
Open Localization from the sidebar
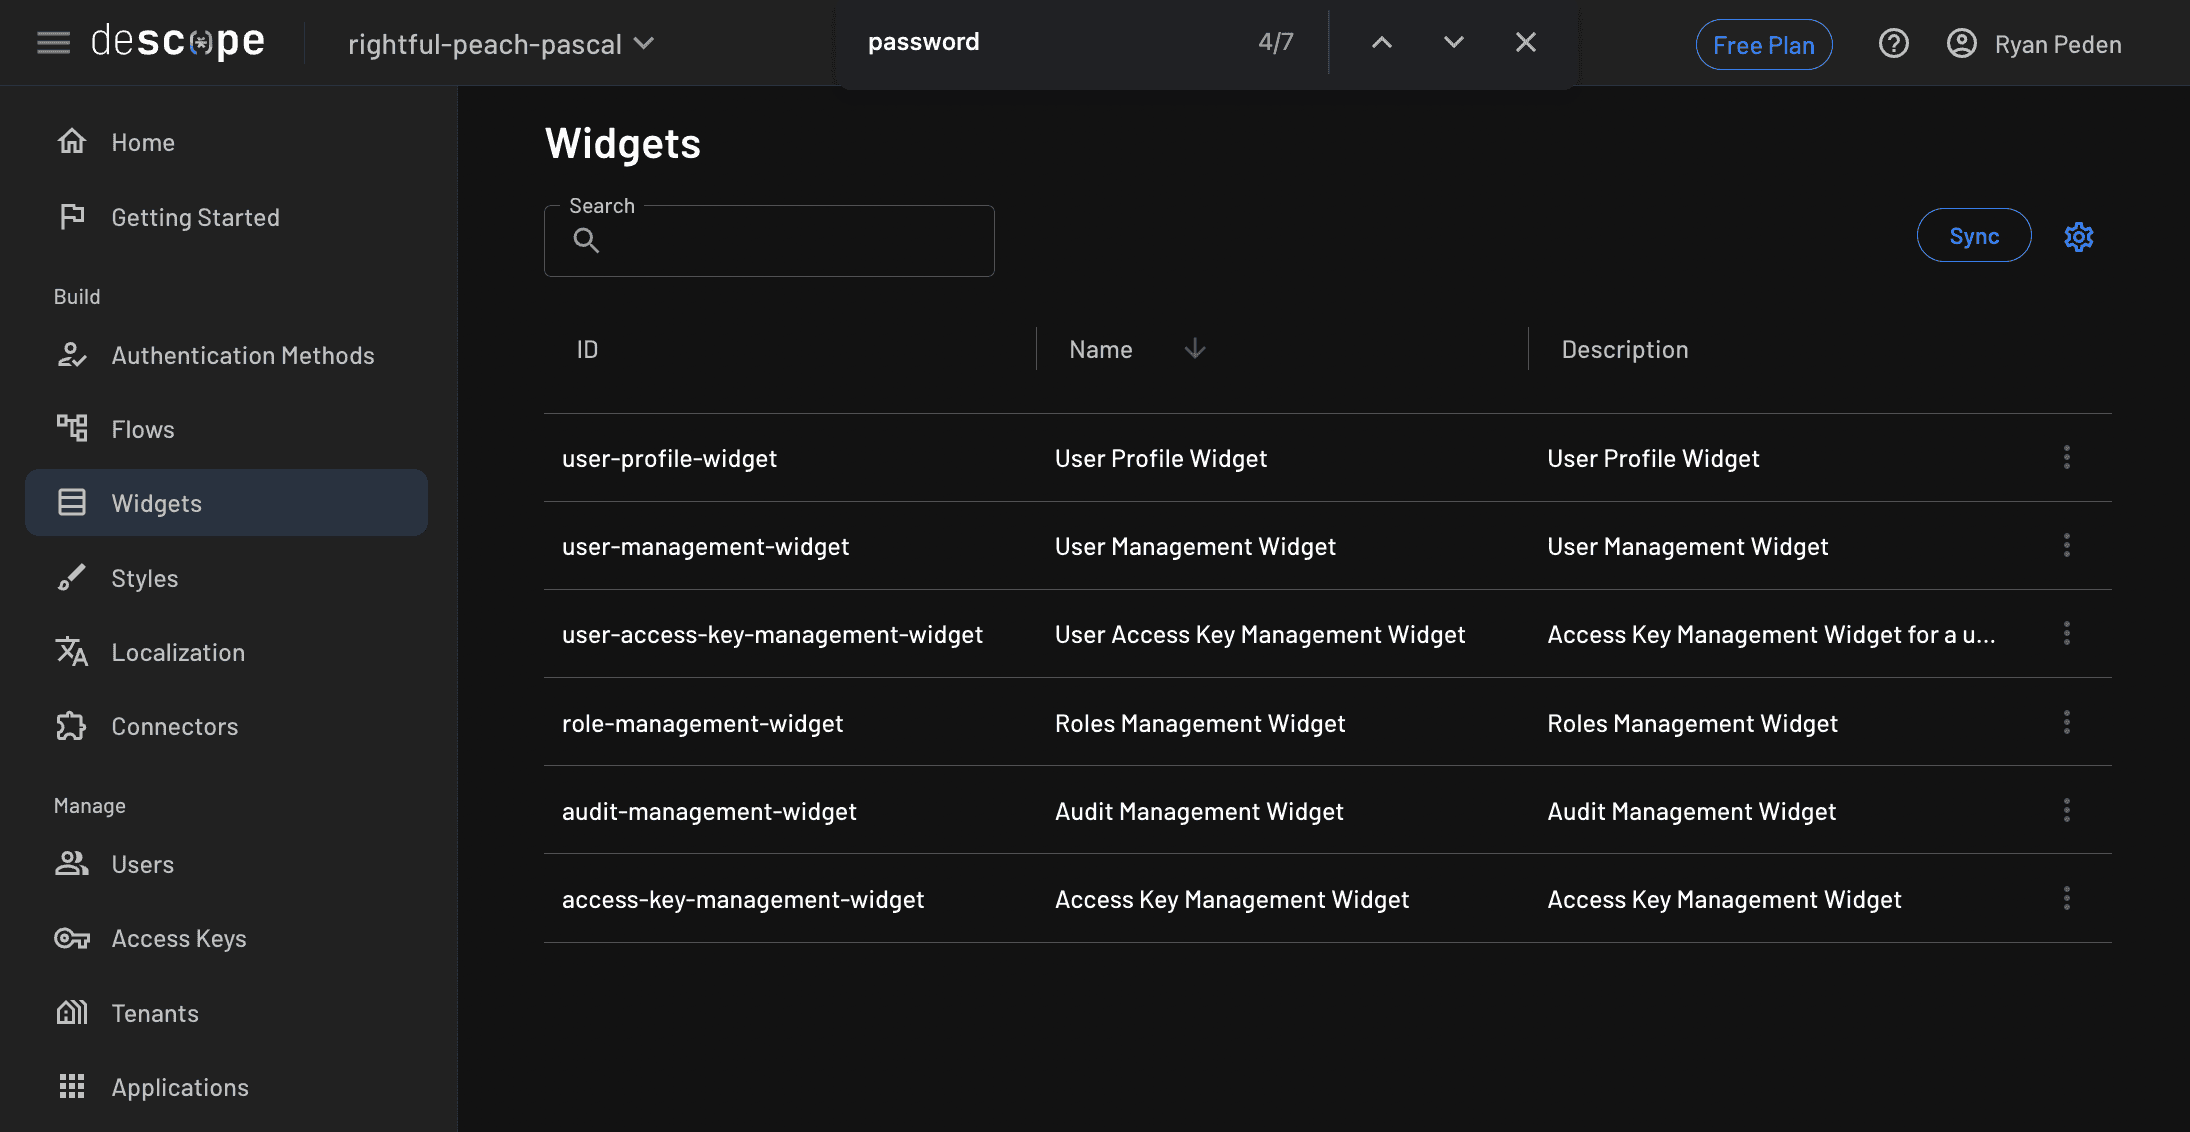coord(178,652)
